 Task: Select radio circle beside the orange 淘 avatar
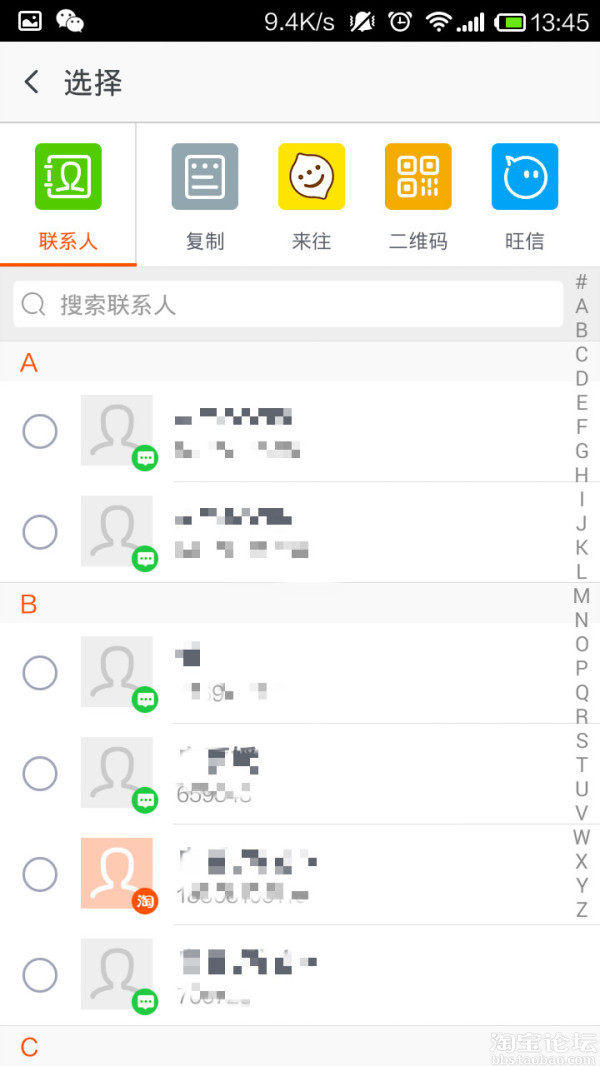[x=40, y=874]
